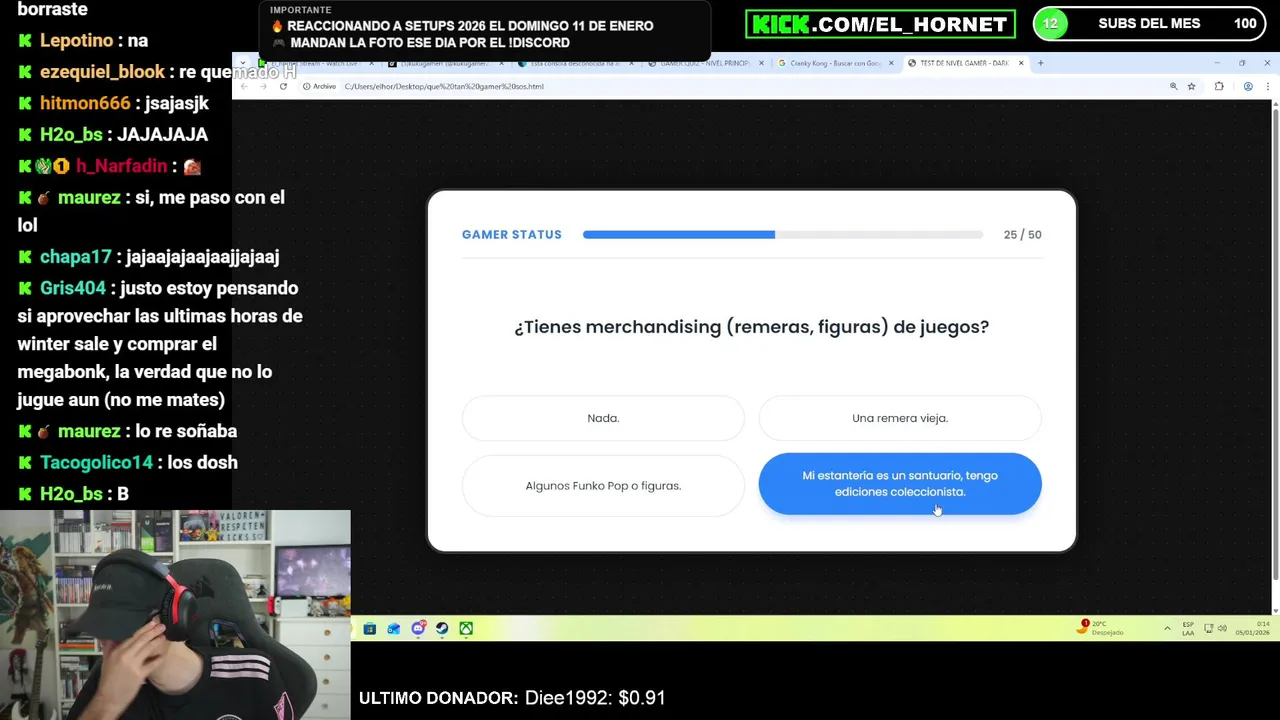Open Discord from the taskbar
This screenshot has width=1280, height=720.
(x=418, y=629)
